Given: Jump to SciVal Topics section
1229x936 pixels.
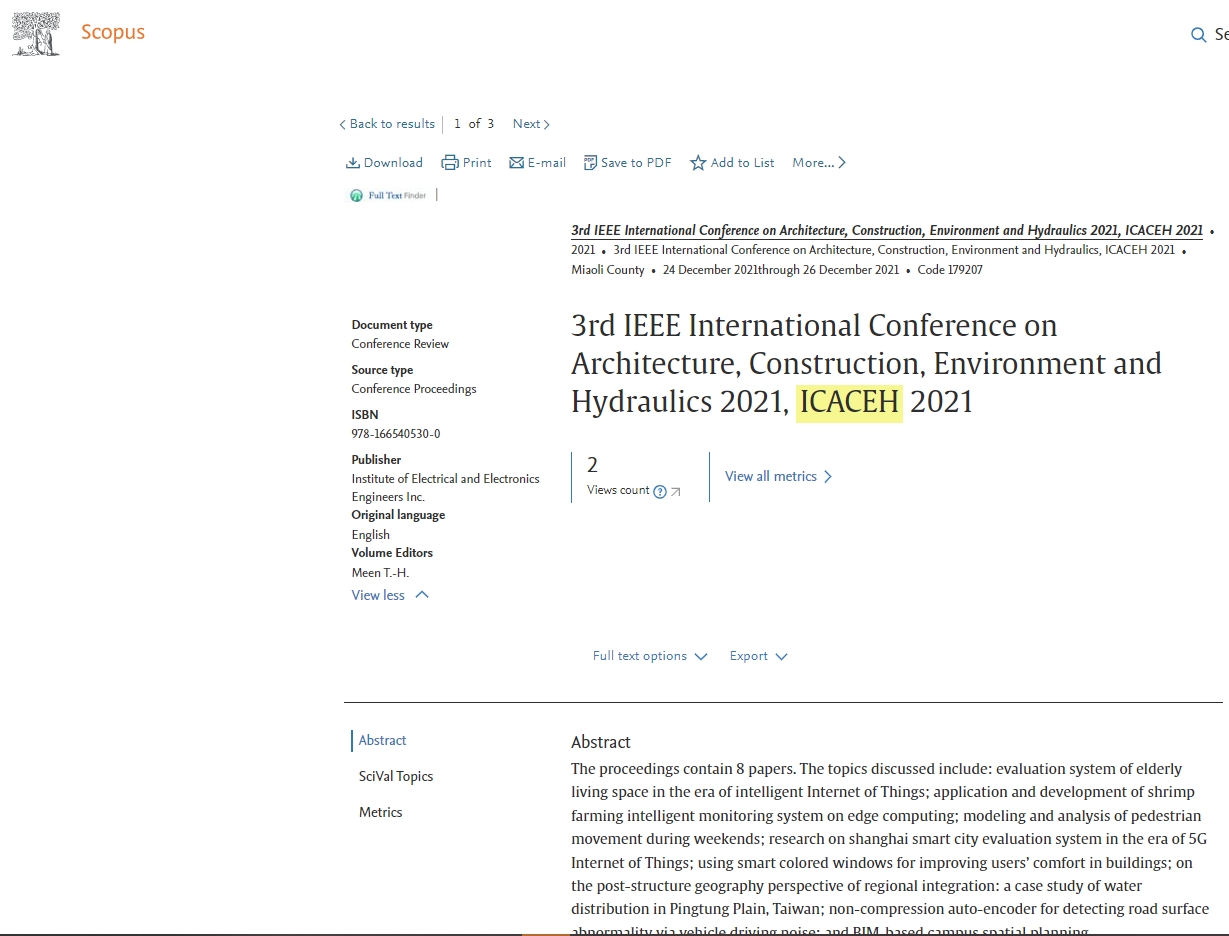Looking at the screenshot, I should pyautogui.click(x=396, y=776).
